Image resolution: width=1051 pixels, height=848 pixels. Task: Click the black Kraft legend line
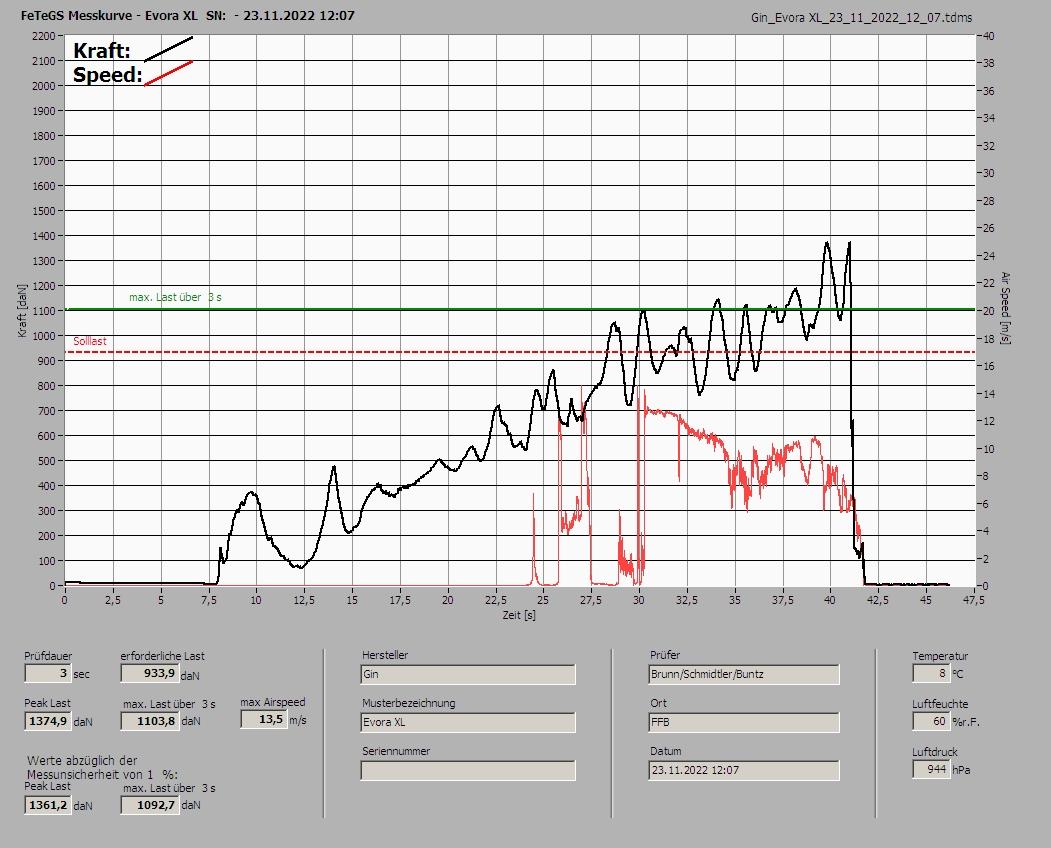168,49
